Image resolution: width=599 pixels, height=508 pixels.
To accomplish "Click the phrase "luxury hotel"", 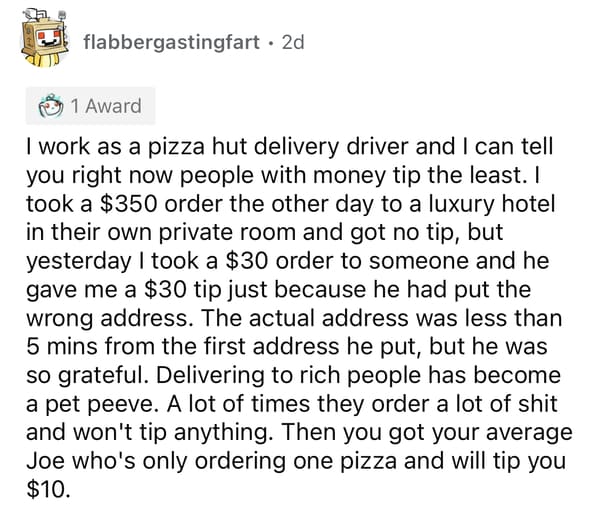I will (492, 204).
